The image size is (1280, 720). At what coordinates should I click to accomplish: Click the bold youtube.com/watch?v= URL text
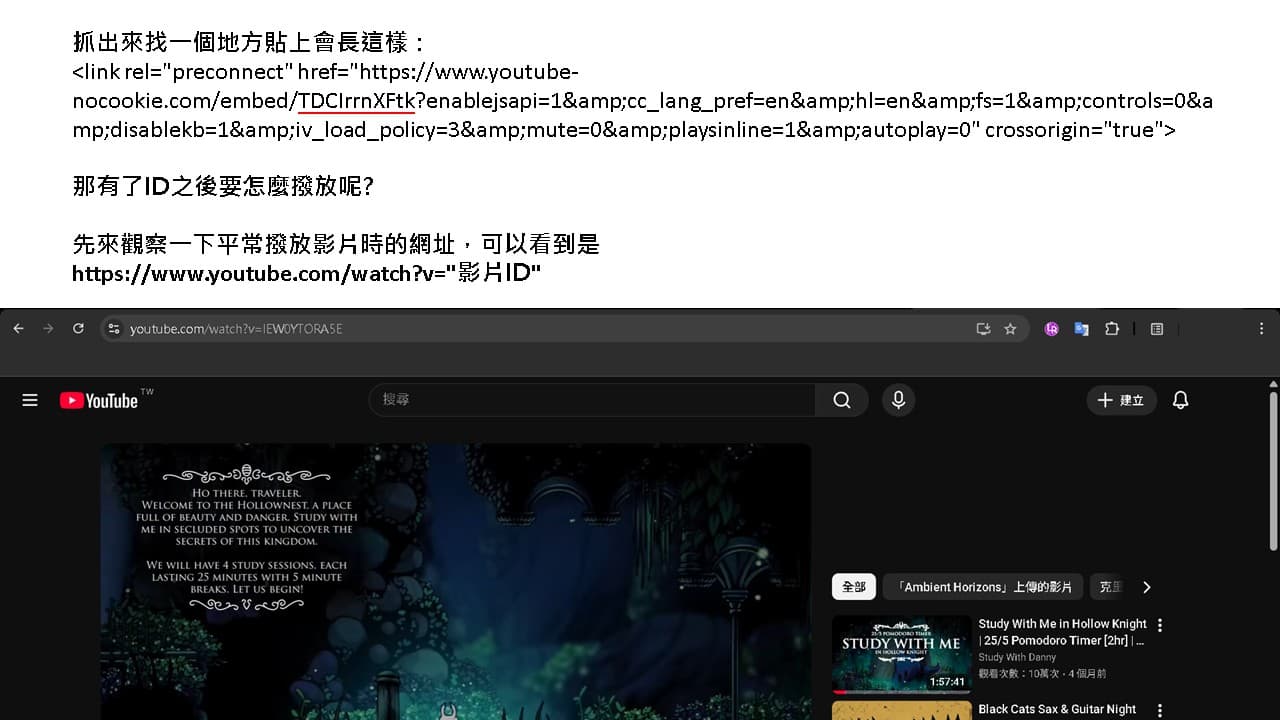coord(306,273)
